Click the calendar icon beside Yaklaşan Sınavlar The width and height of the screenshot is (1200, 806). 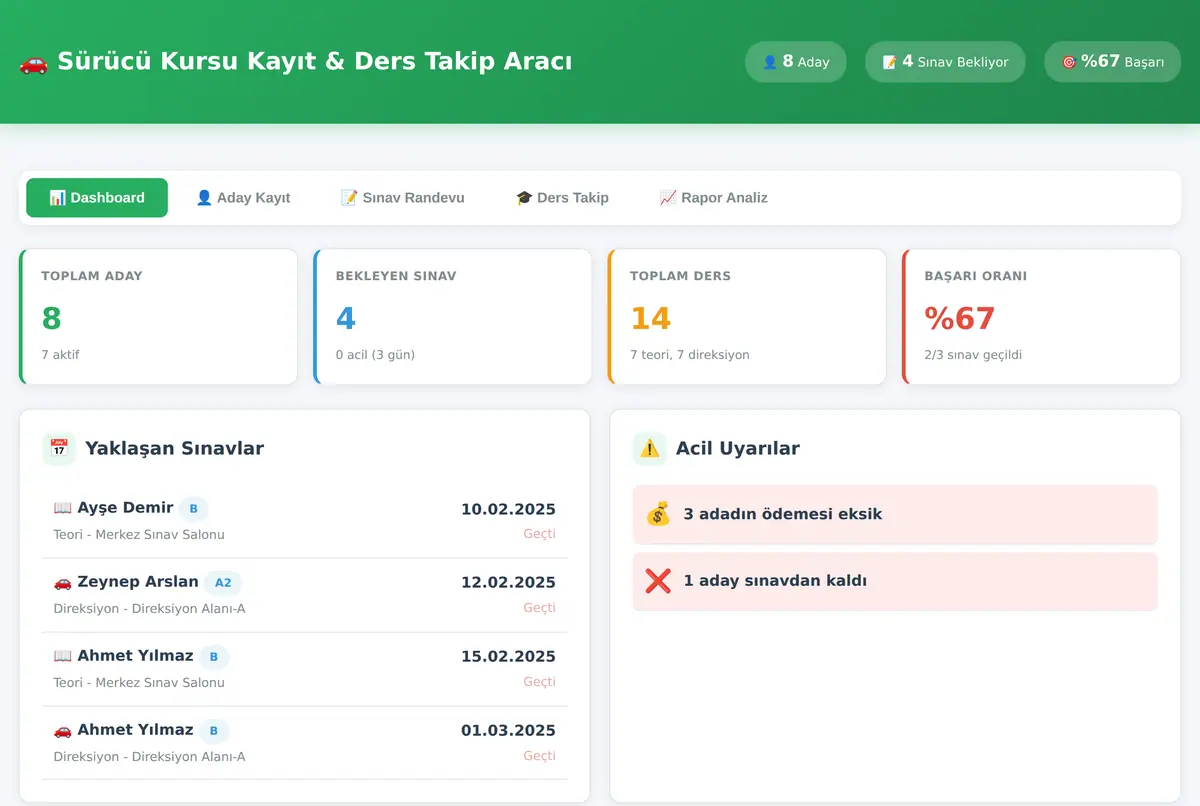pos(59,448)
